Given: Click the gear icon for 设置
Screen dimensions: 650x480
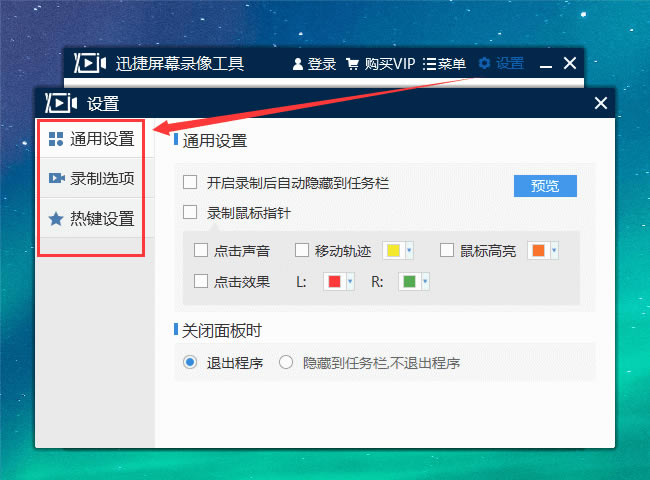Looking at the screenshot, I should [x=485, y=64].
